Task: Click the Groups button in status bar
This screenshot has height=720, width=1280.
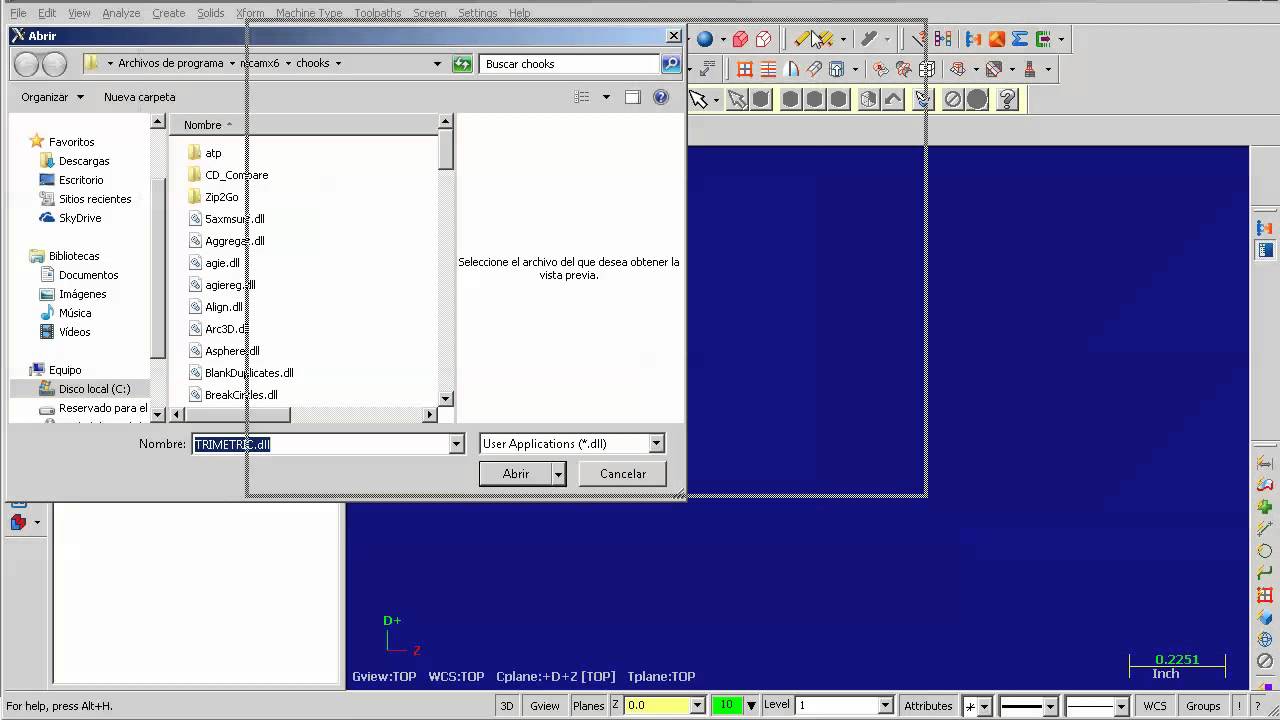Action: click(1203, 706)
